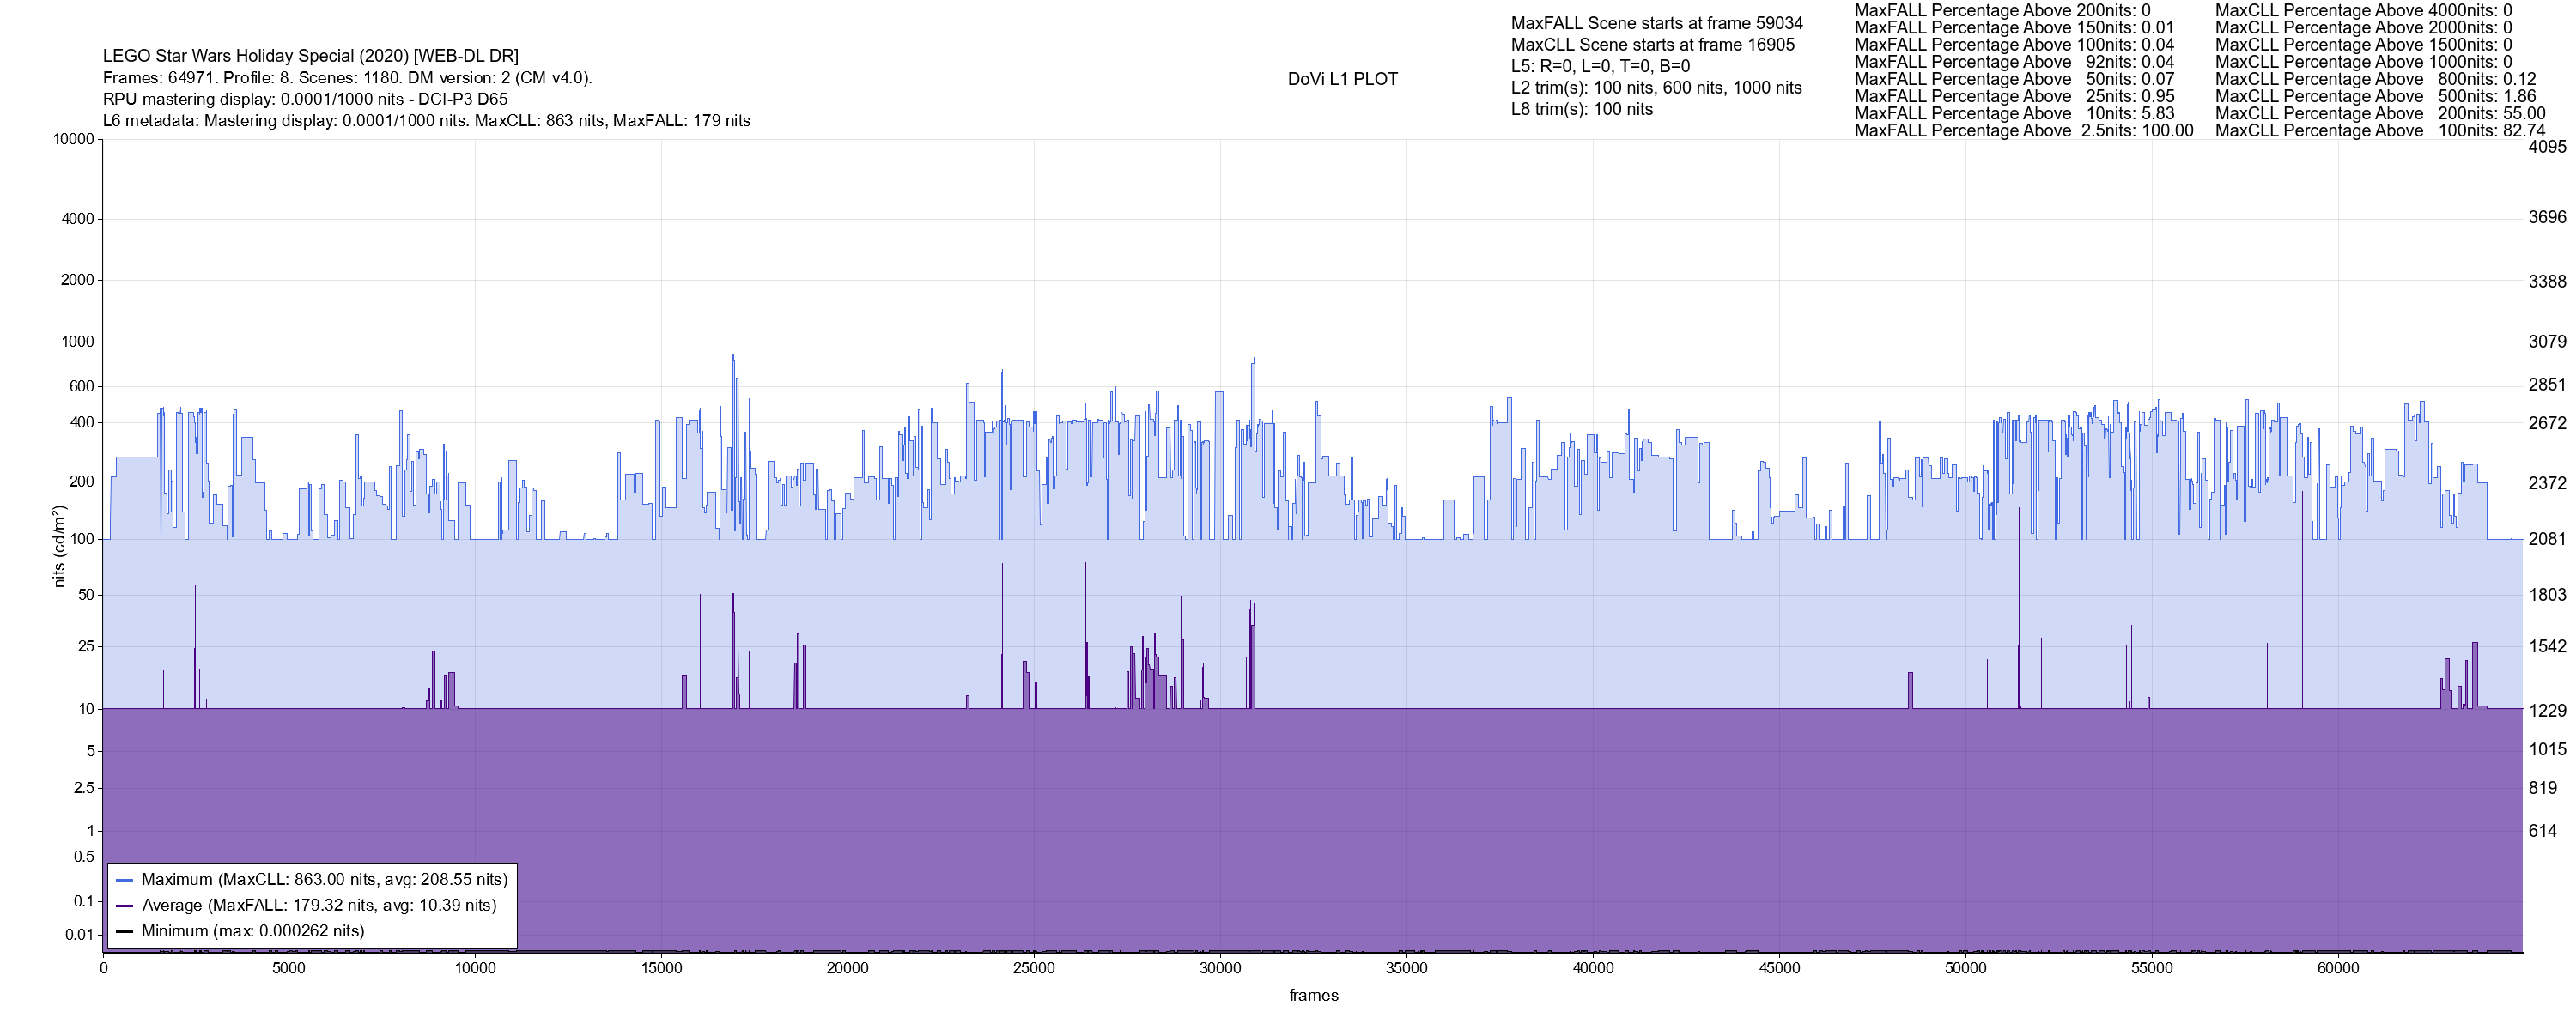The width and height of the screenshot is (2576, 1030).
Task: Click the black Minimum legend line swatch
Action: (125, 931)
